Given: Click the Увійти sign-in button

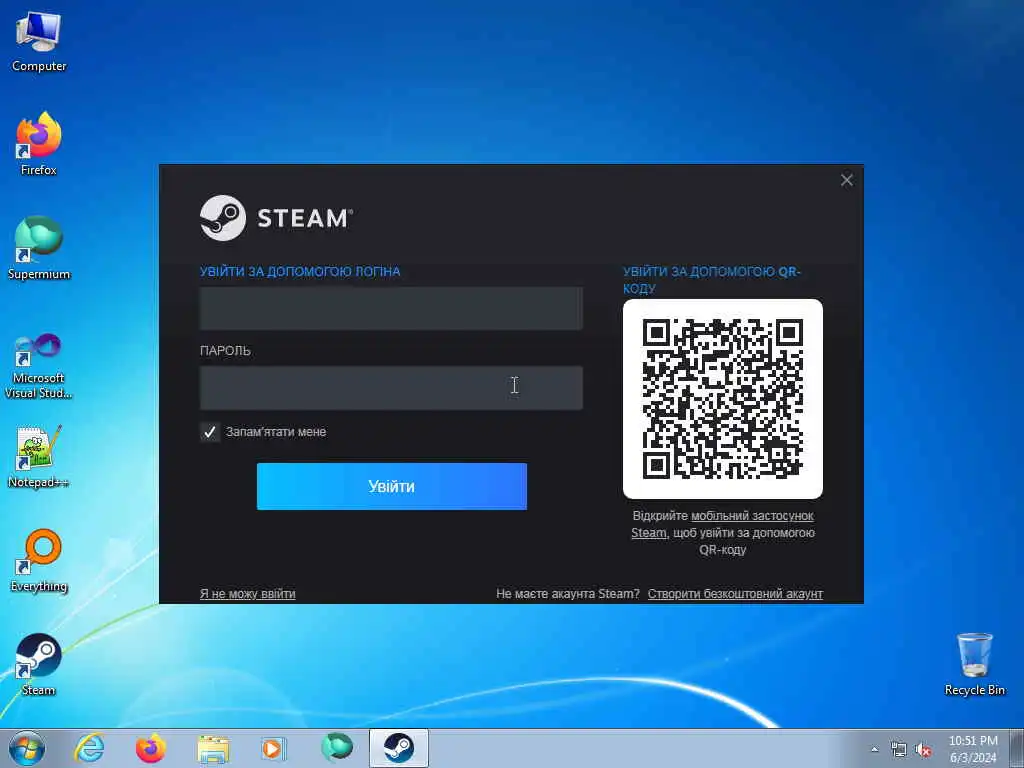Looking at the screenshot, I should pyautogui.click(x=392, y=487).
